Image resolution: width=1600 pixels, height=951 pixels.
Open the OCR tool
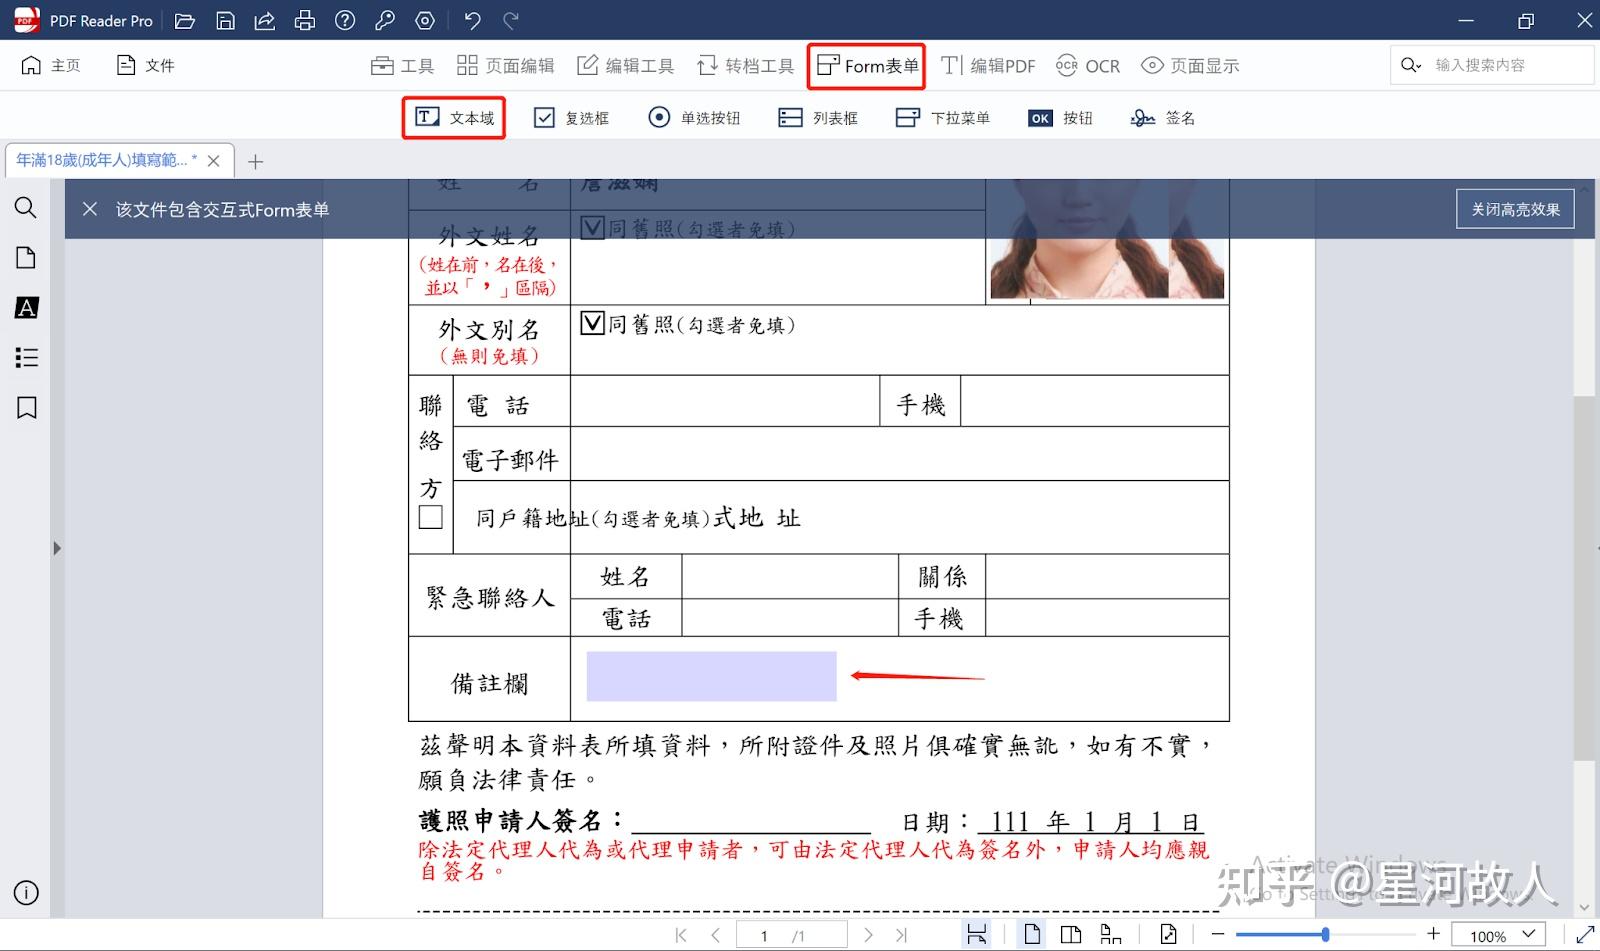1086,65
